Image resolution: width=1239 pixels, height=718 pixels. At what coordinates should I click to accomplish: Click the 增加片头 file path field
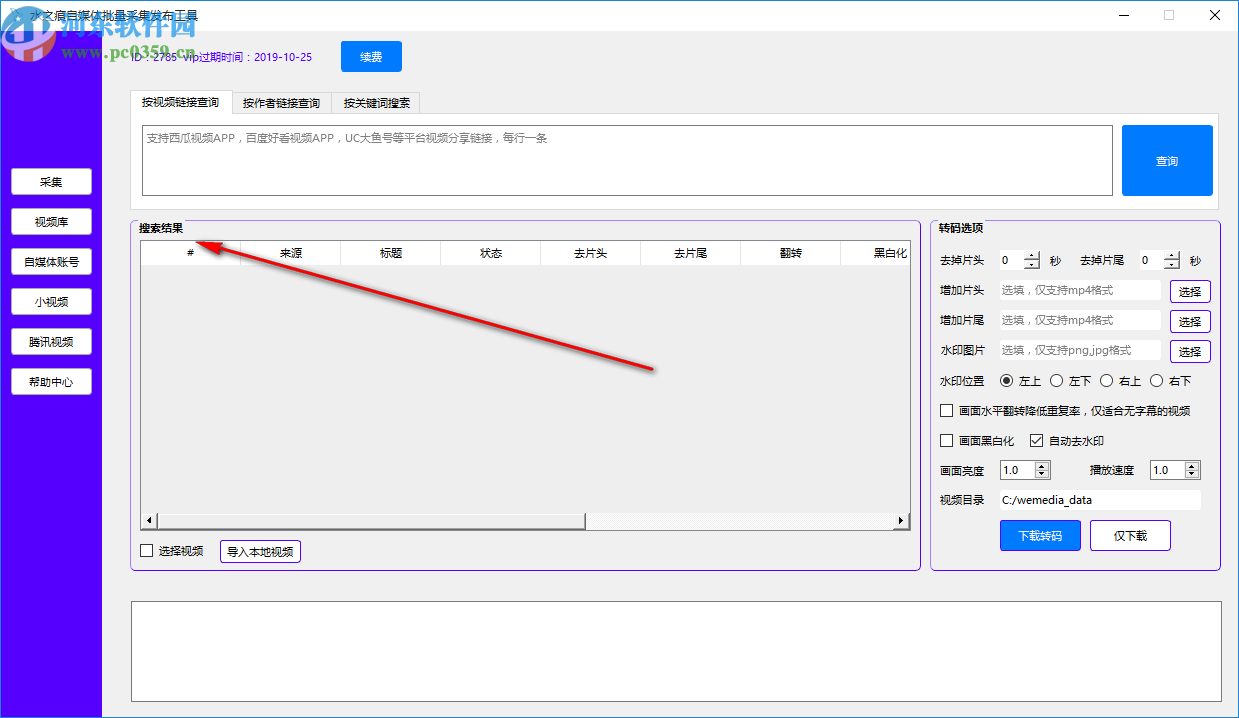pyautogui.click(x=1079, y=290)
